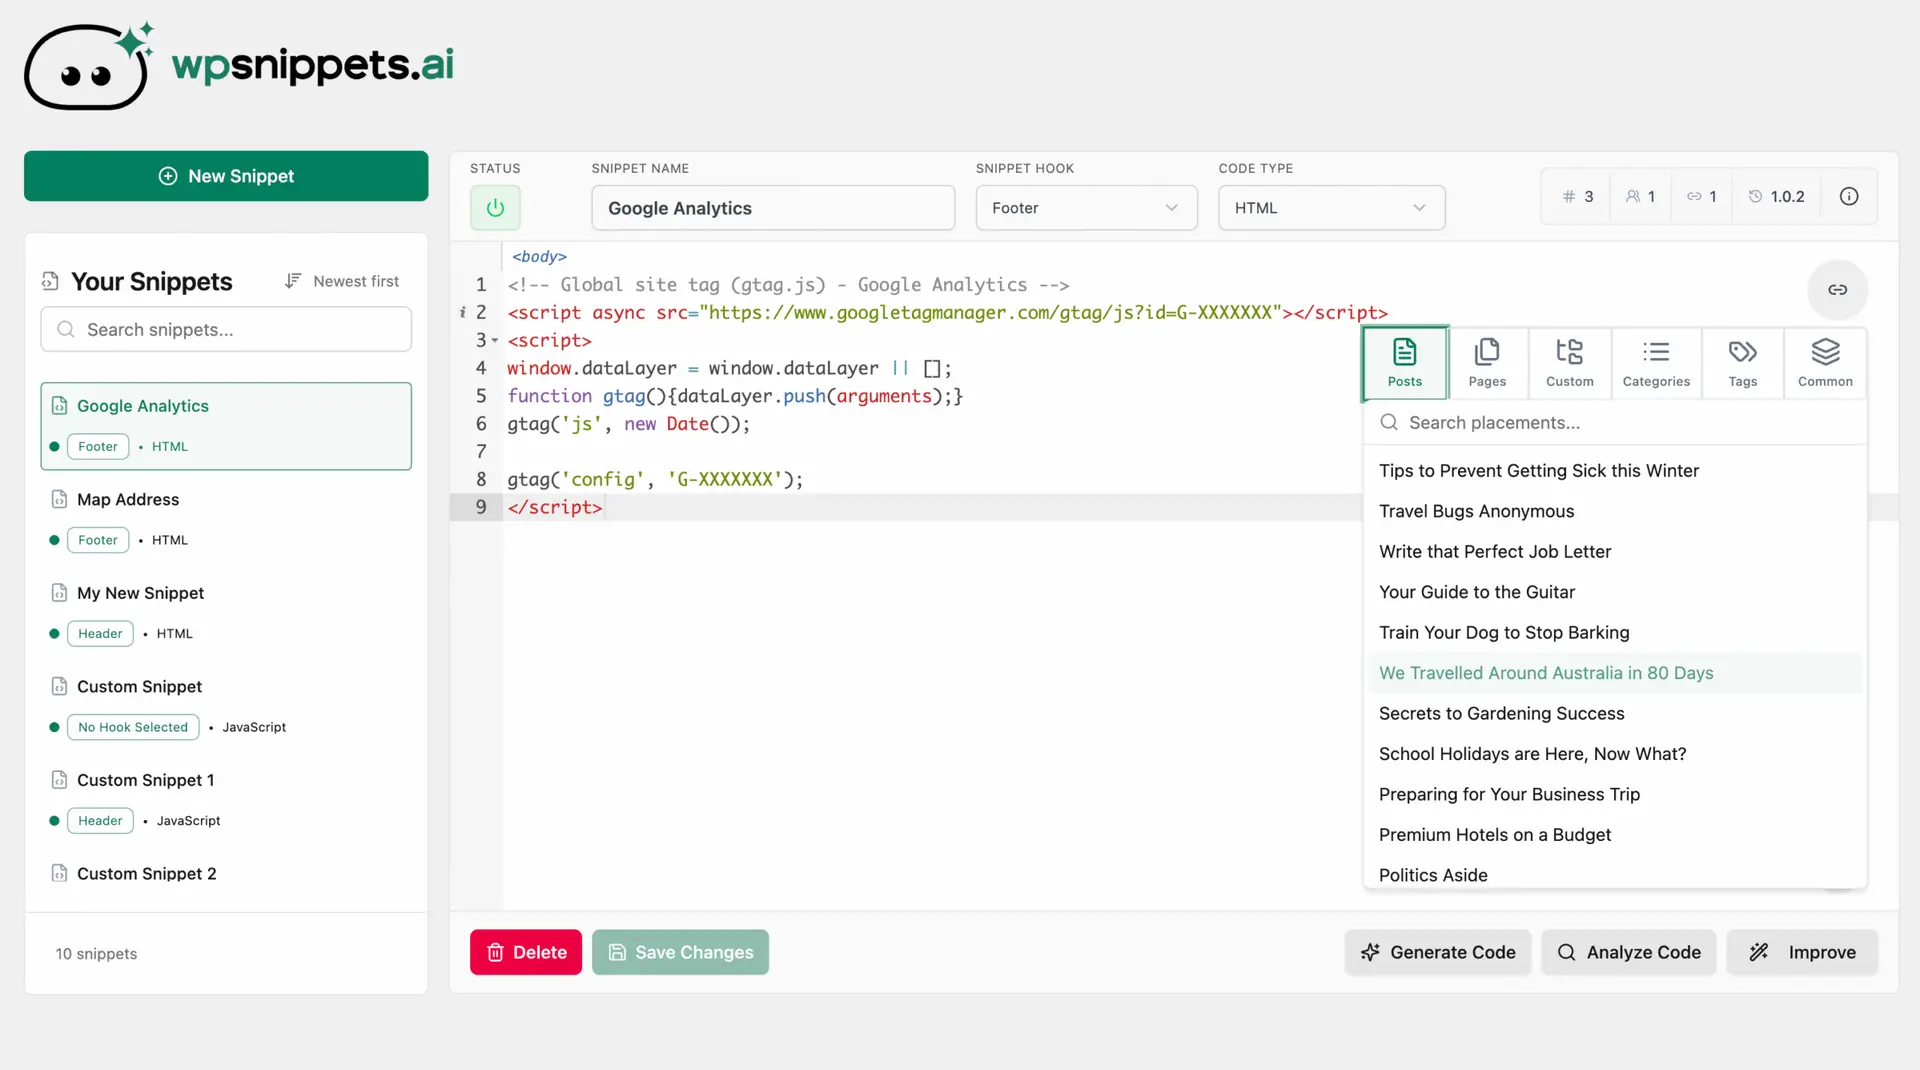This screenshot has width=1920, height=1070.
Task: Click Analyze Code button
Action: coord(1628,952)
